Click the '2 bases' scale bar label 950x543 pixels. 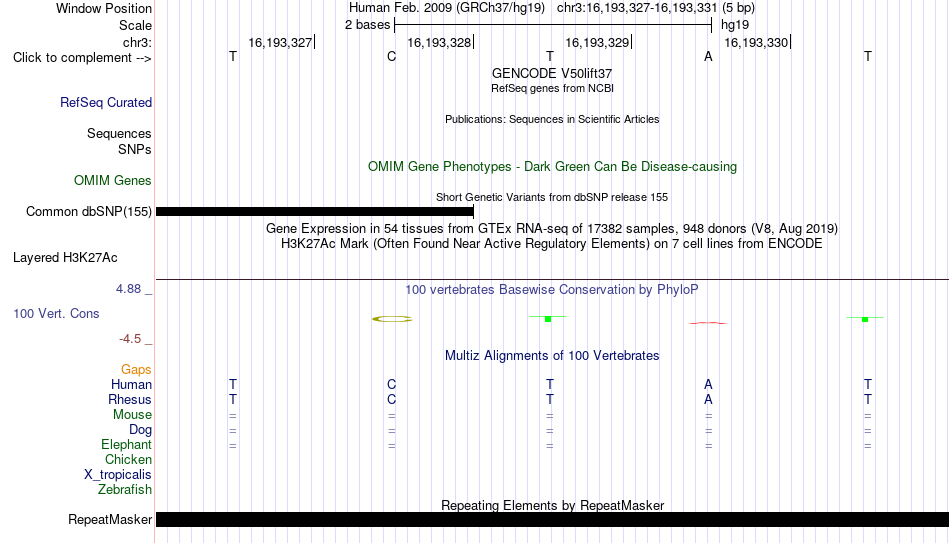(x=368, y=25)
